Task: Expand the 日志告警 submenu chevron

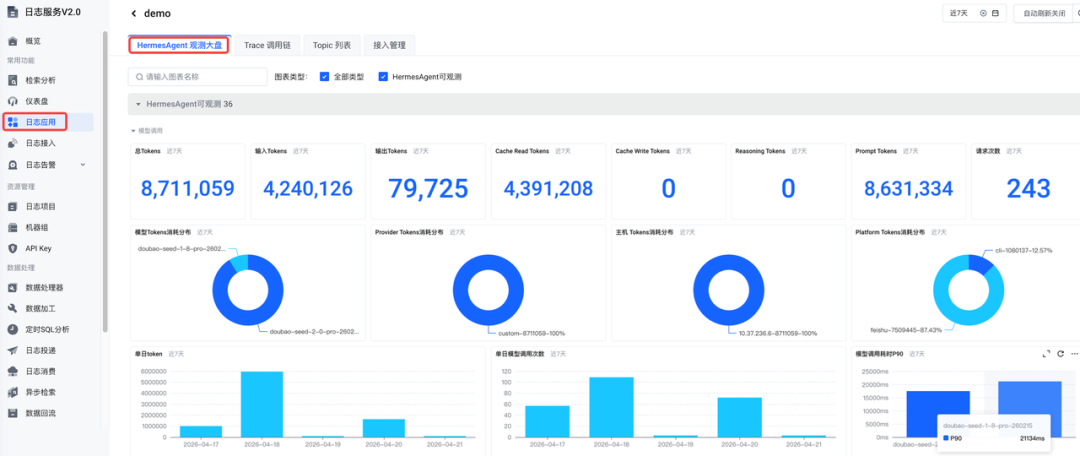Action: pos(94,165)
